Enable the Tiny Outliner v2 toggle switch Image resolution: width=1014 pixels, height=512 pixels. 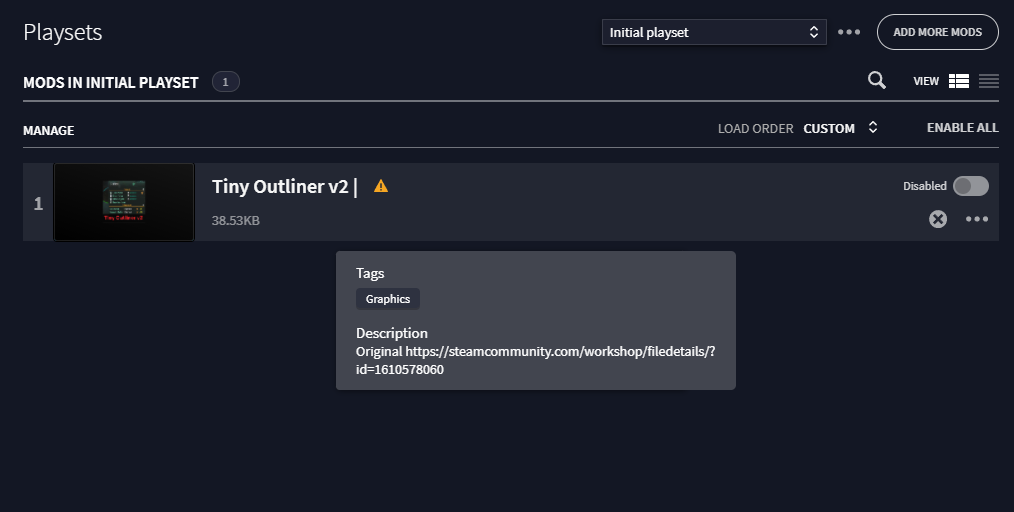pyautogui.click(x=971, y=186)
